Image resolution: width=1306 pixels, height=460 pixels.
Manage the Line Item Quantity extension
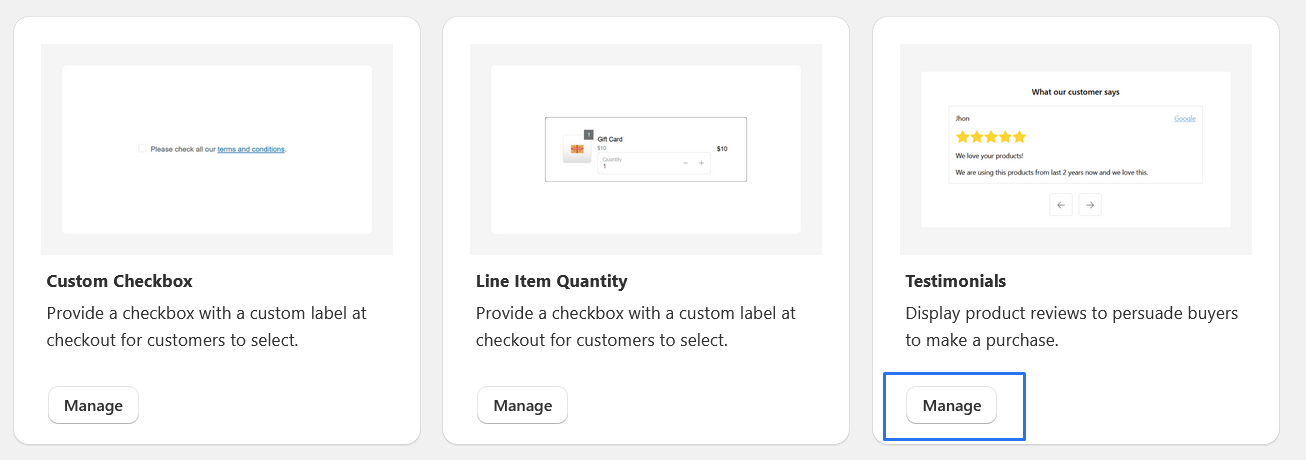click(x=522, y=405)
